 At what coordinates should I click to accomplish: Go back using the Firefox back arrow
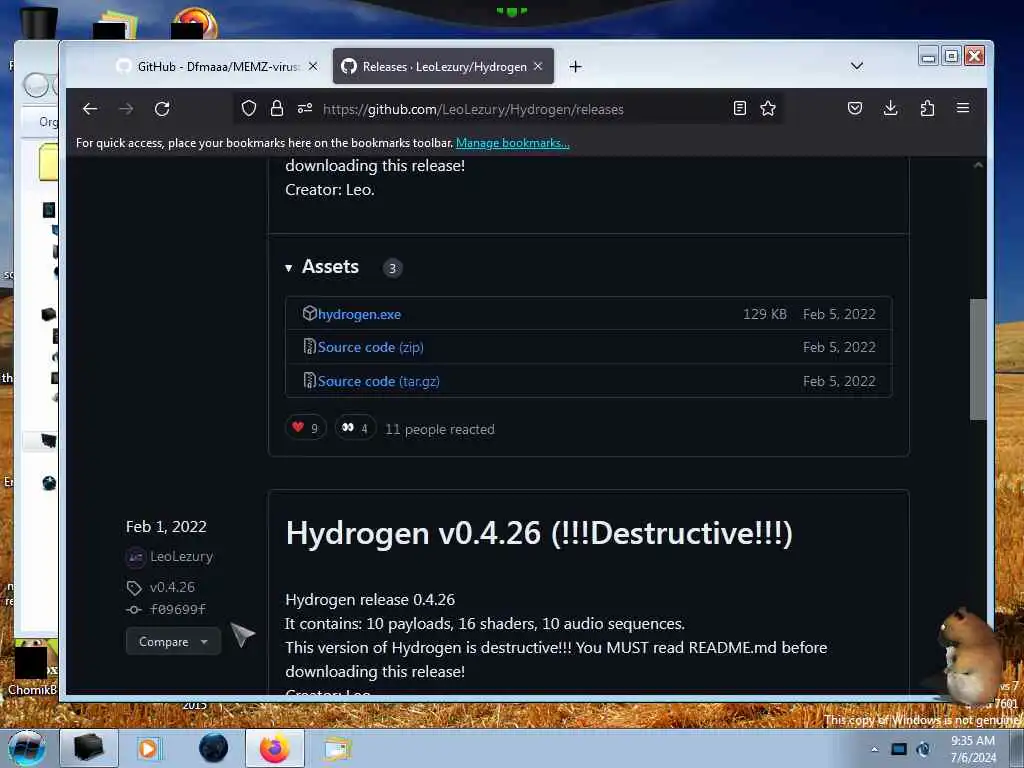[90, 109]
